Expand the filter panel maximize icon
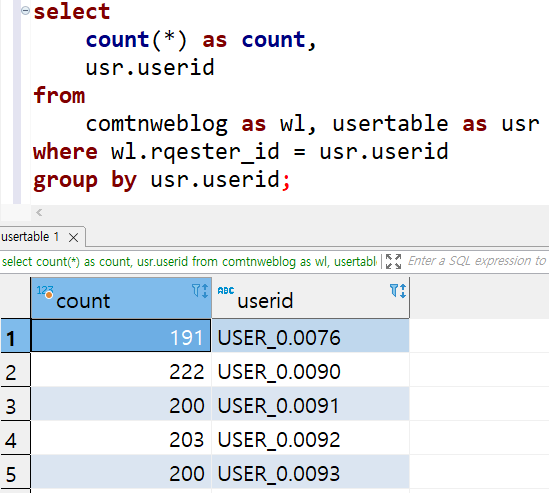This screenshot has width=549, height=493. (x=393, y=262)
